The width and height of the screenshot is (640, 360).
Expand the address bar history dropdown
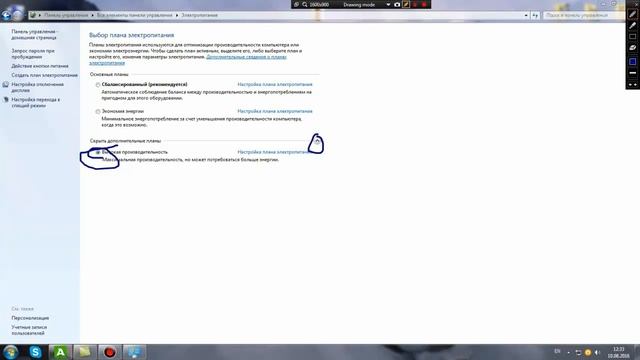tap(526, 15)
